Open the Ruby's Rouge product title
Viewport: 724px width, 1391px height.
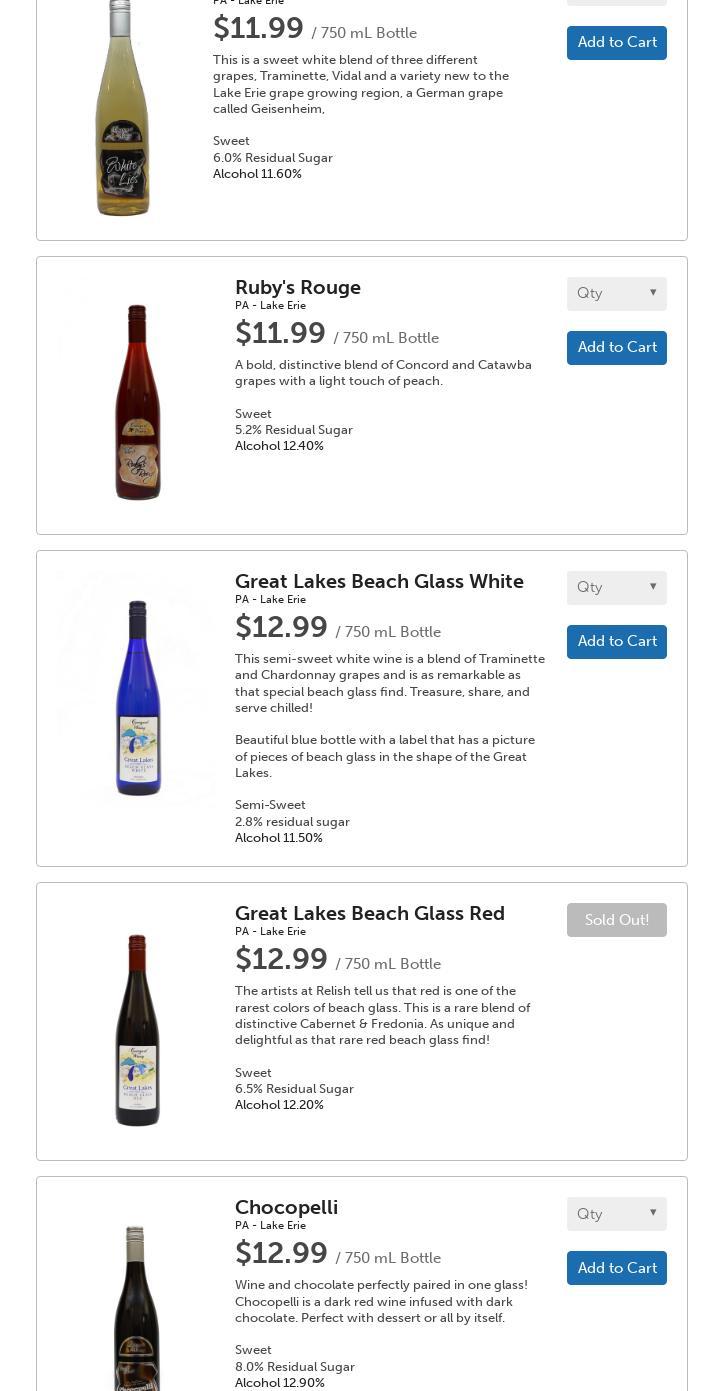(x=298, y=288)
